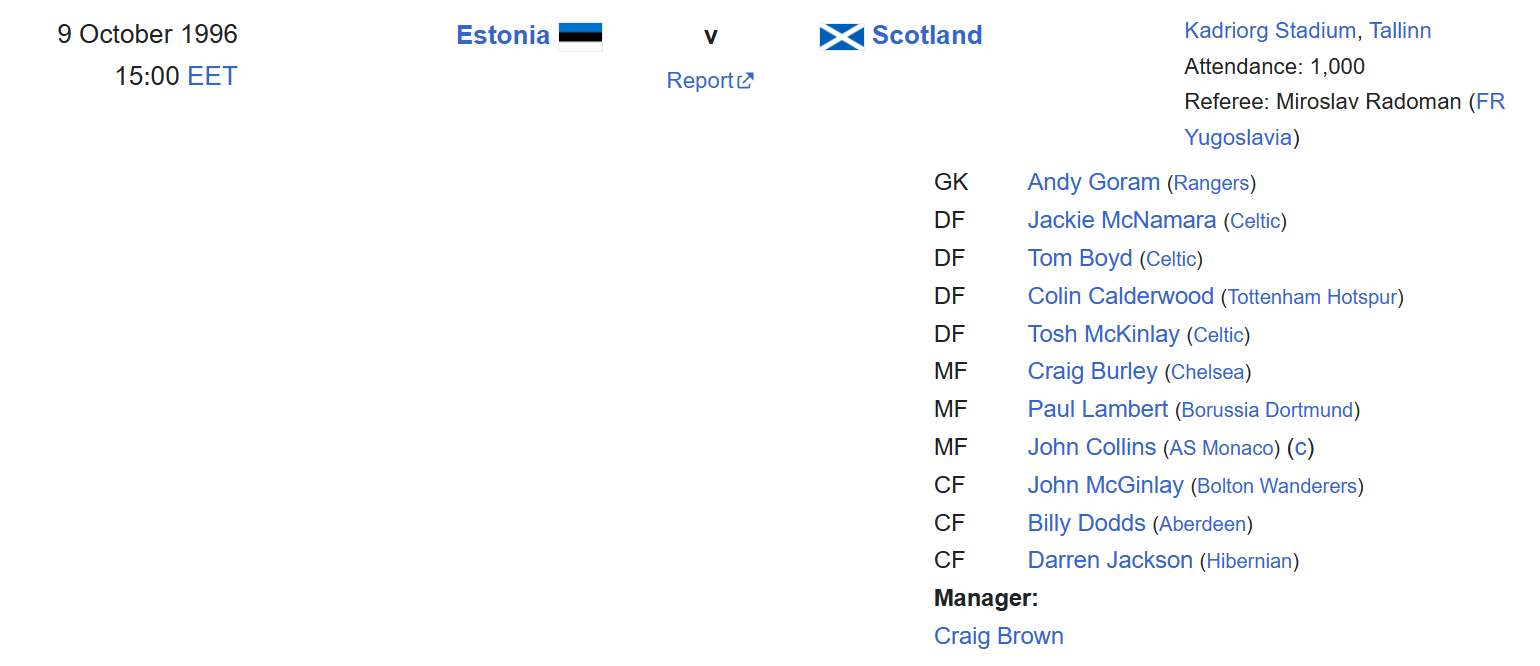1540x666 pixels.
Task: Open Andy Goram's player page
Action: pos(1093,182)
